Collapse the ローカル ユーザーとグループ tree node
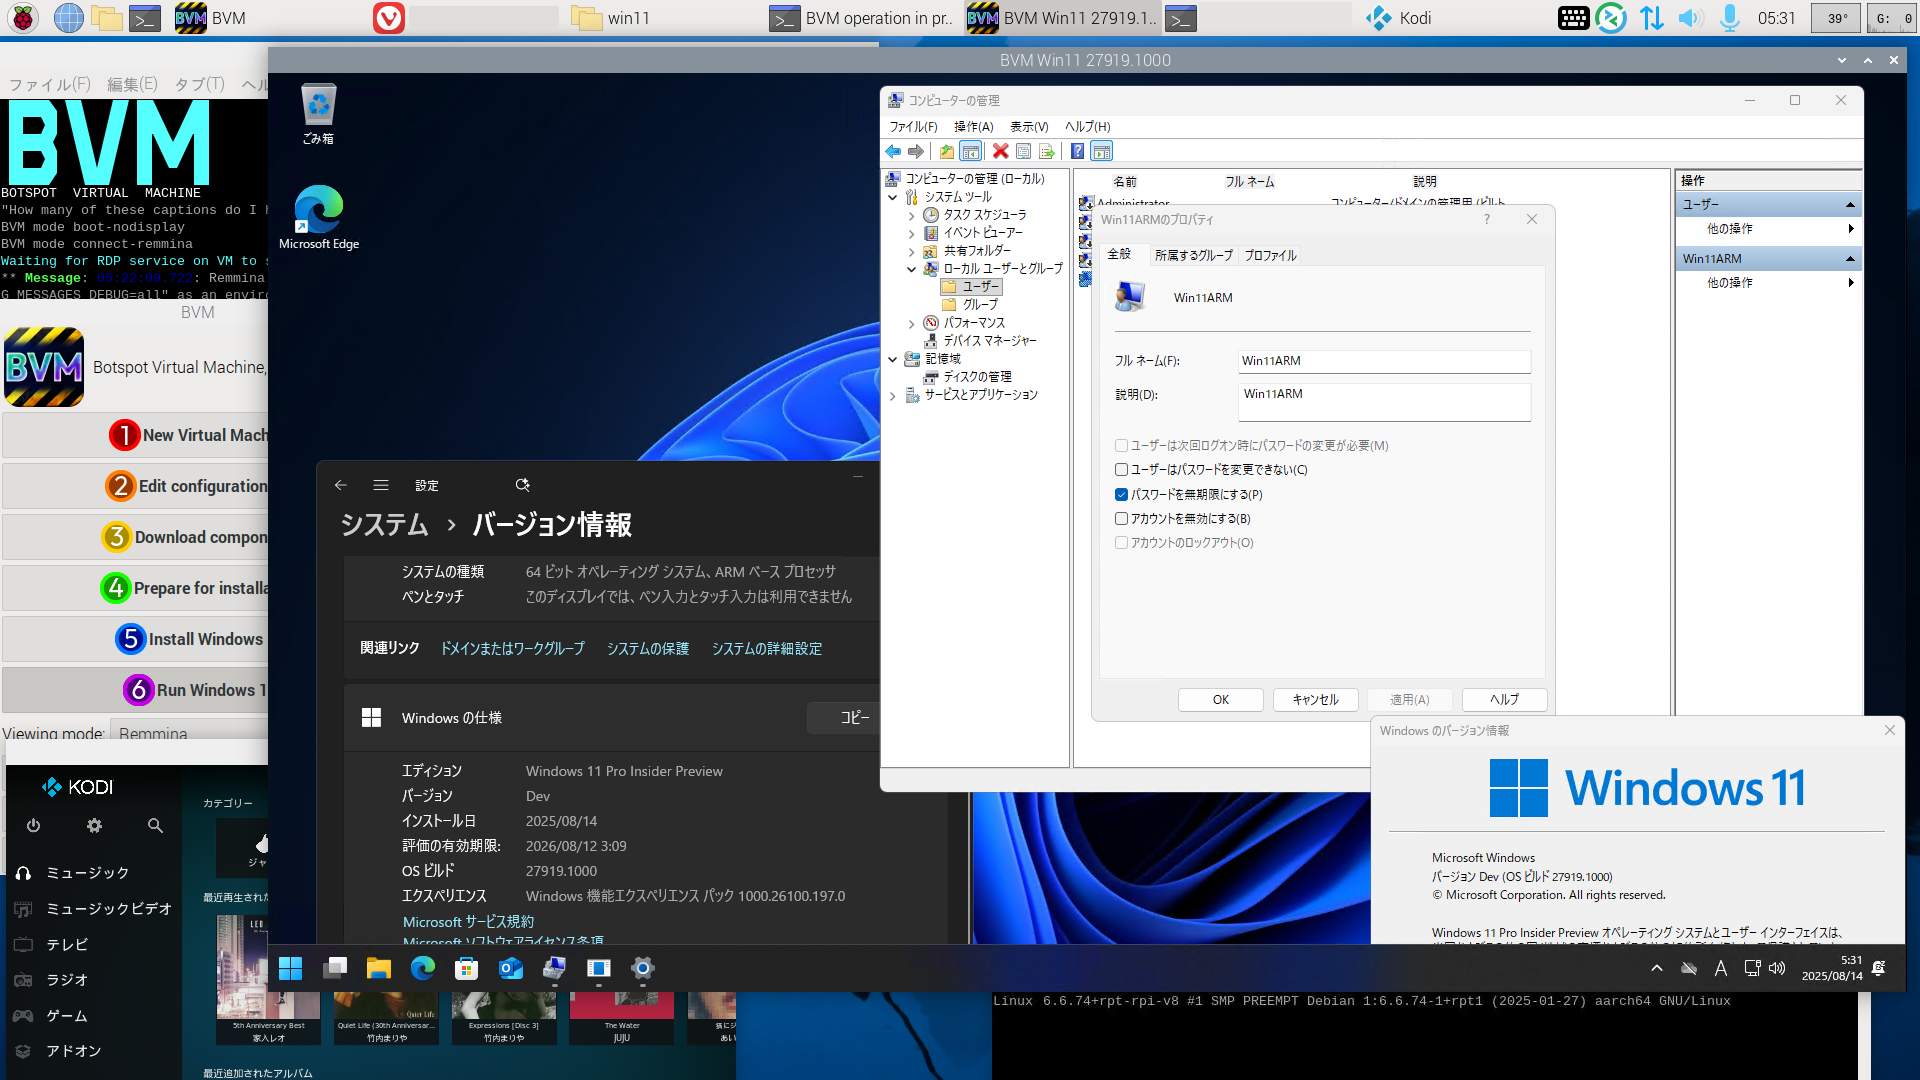This screenshot has height=1080, width=1920. tap(911, 269)
